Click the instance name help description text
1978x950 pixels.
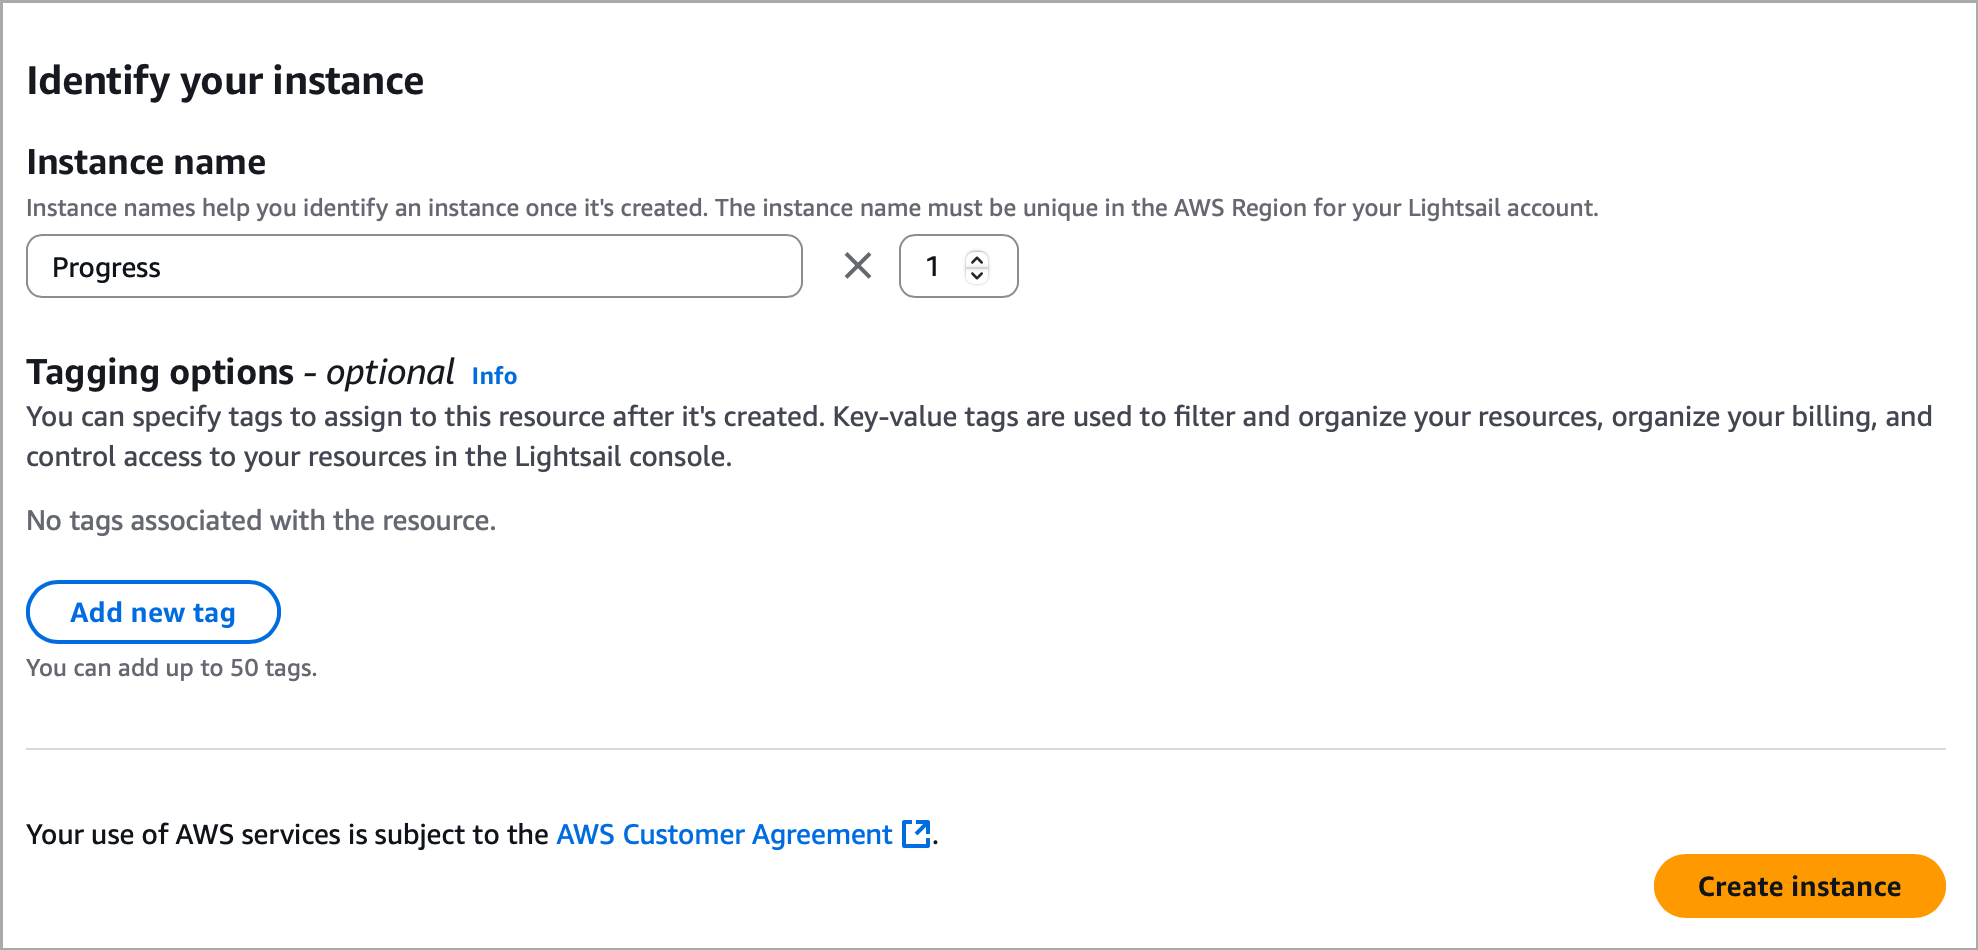pos(812,208)
